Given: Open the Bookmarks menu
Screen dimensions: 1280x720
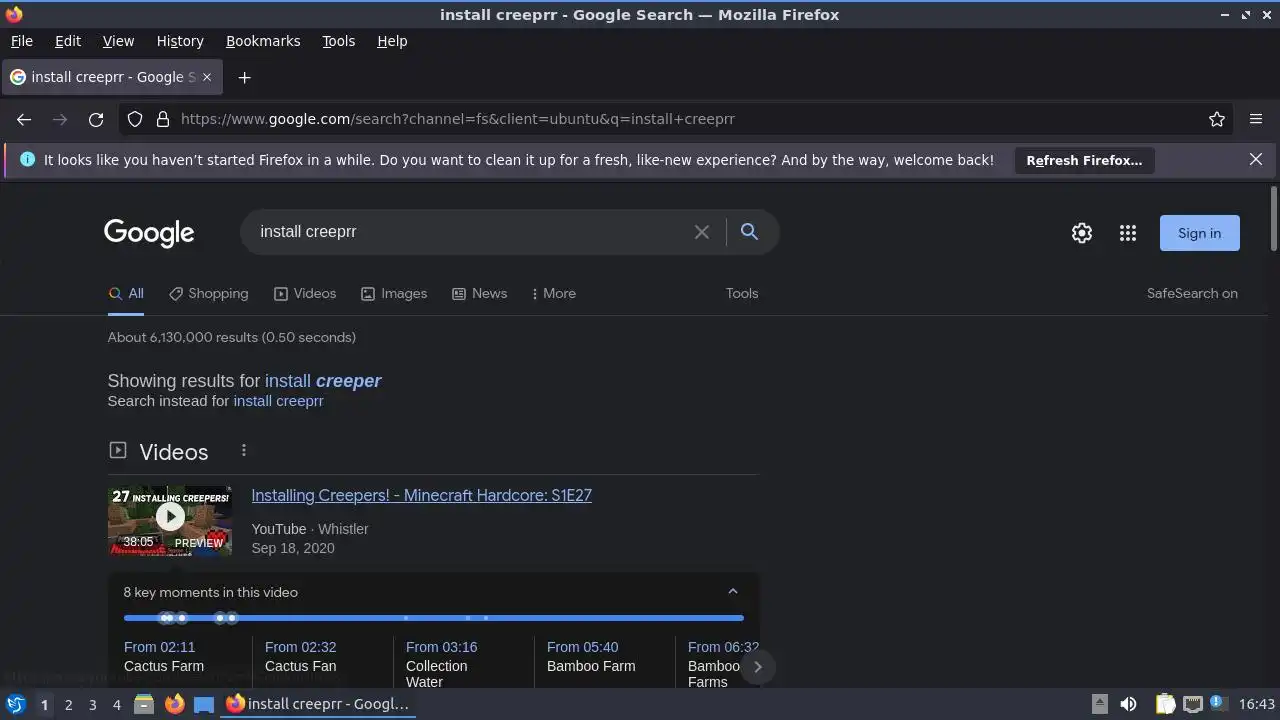Looking at the screenshot, I should (x=263, y=41).
